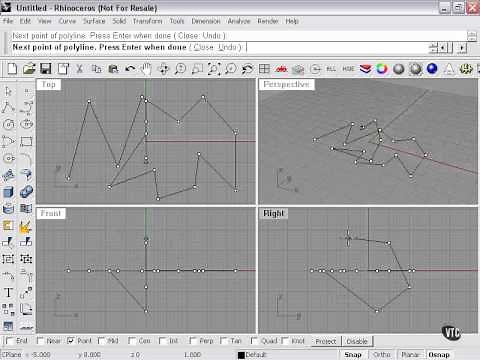Screen dimensions: 480x360
Task: Click the Perspective viewport title
Action: coord(286,84)
